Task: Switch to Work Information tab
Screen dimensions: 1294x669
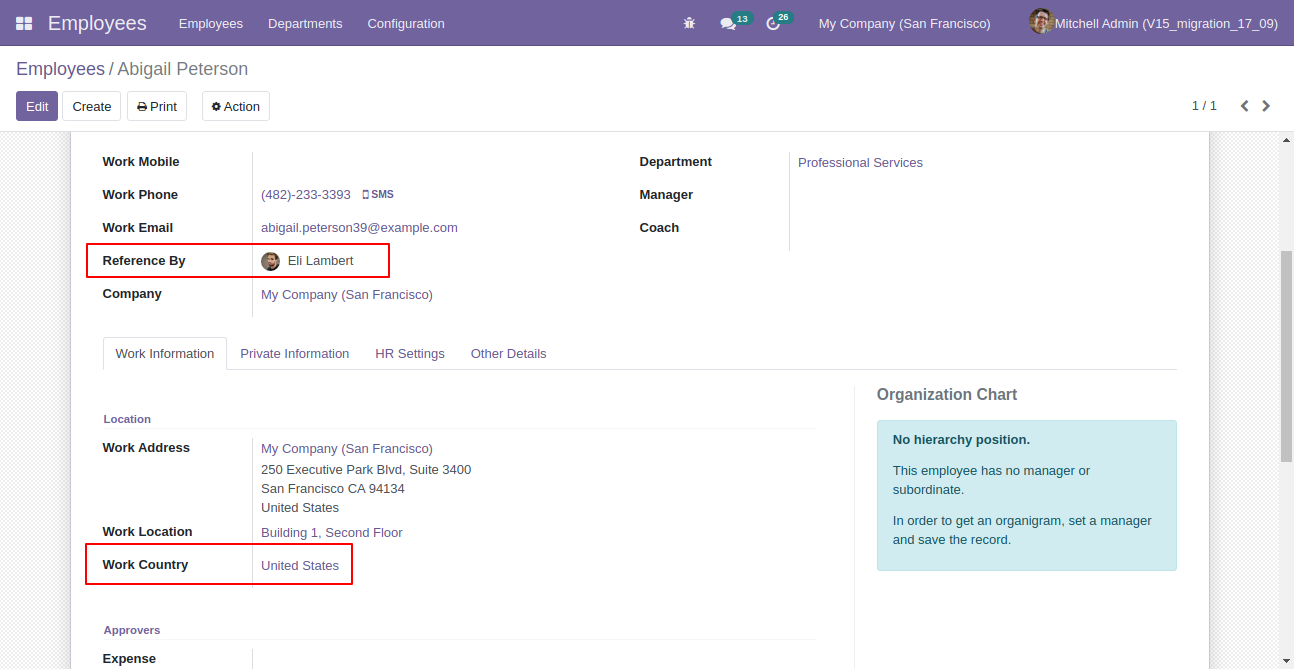Action: [165, 354]
